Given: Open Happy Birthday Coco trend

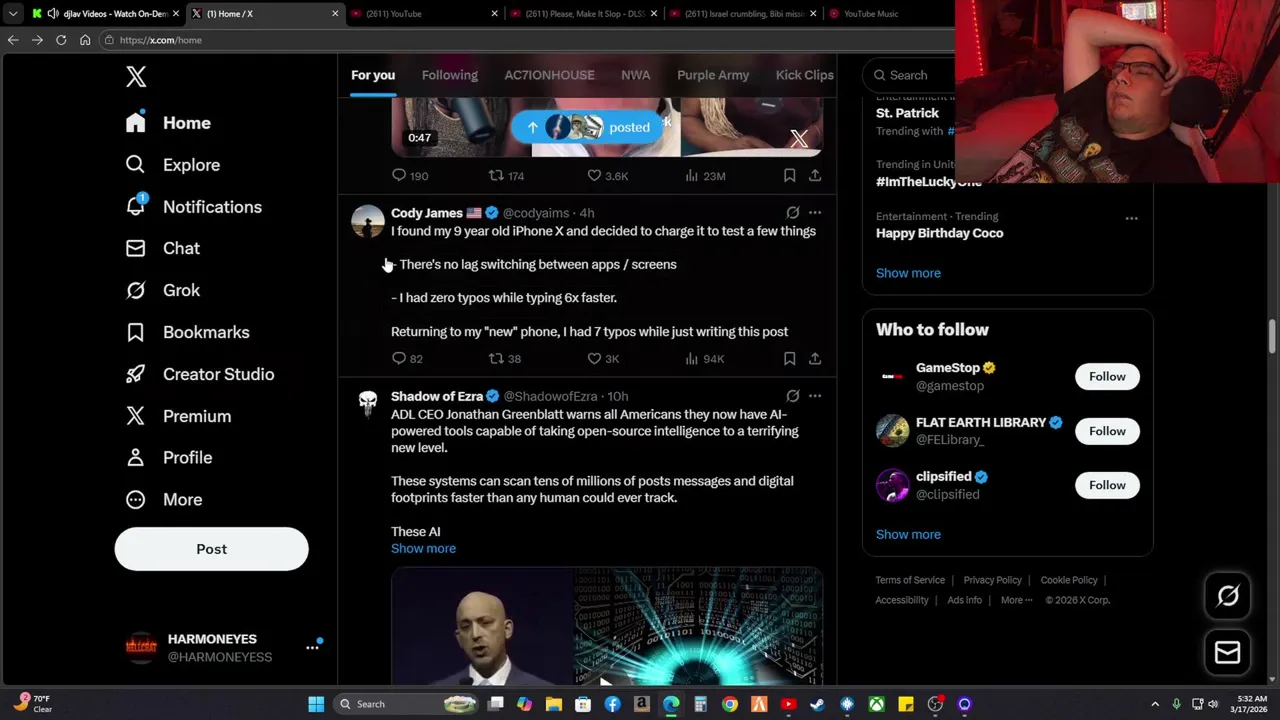Looking at the screenshot, I should click(940, 233).
